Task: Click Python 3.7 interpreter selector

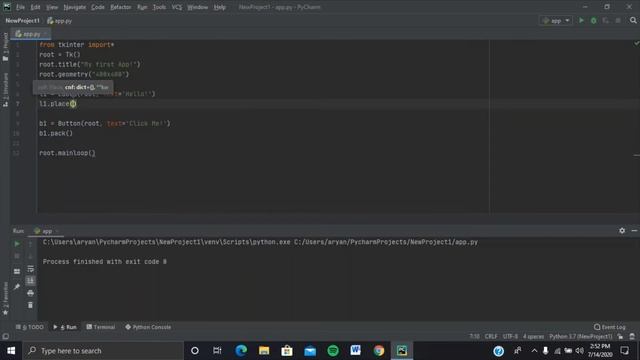Action: 580,337
